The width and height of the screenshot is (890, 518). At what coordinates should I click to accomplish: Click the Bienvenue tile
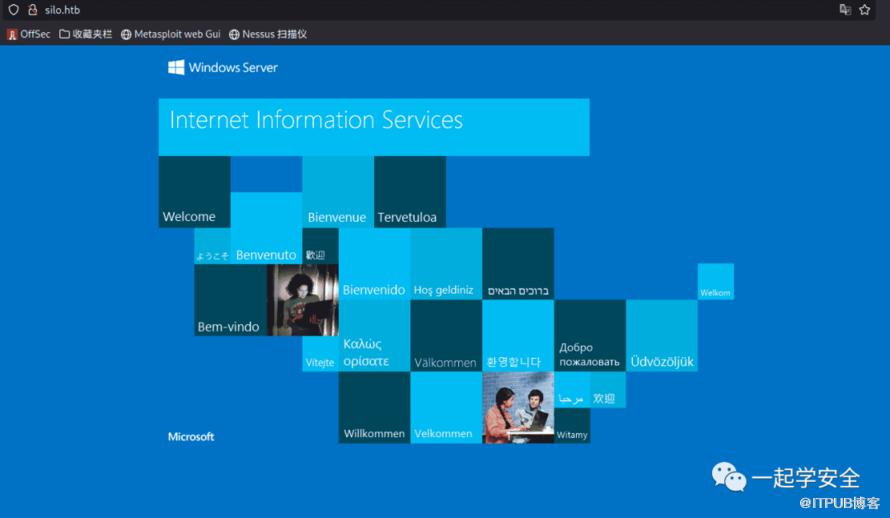[338, 192]
